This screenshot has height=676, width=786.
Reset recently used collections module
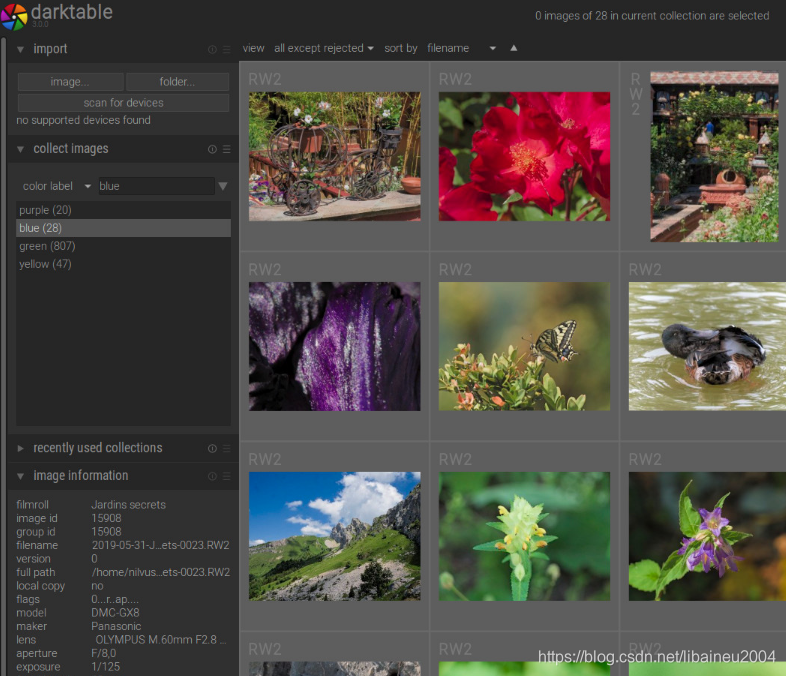tap(212, 448)
